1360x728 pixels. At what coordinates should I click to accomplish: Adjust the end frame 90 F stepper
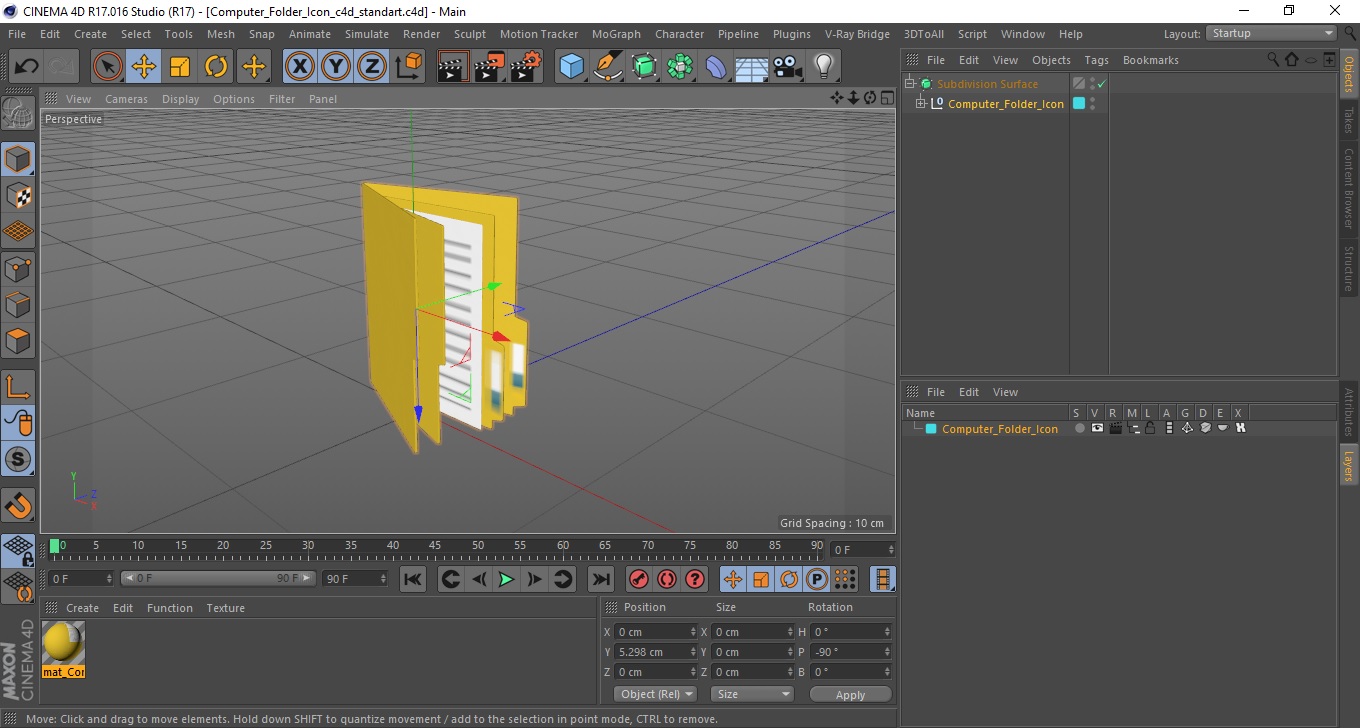382,578
